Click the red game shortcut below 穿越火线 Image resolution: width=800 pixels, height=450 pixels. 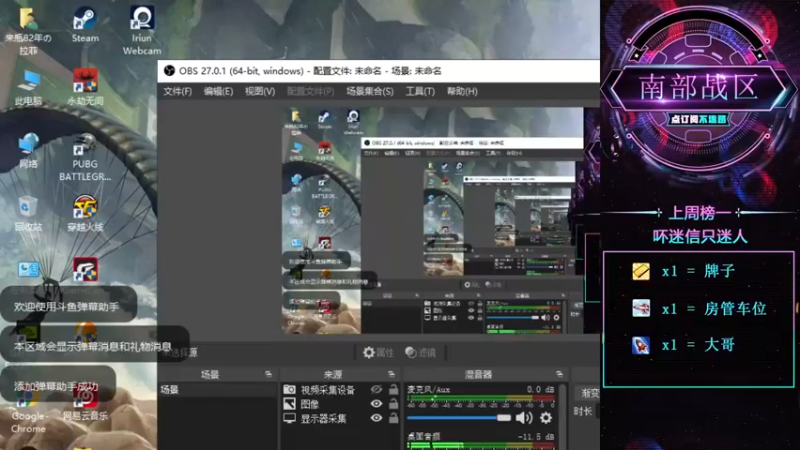coord(85,269)
